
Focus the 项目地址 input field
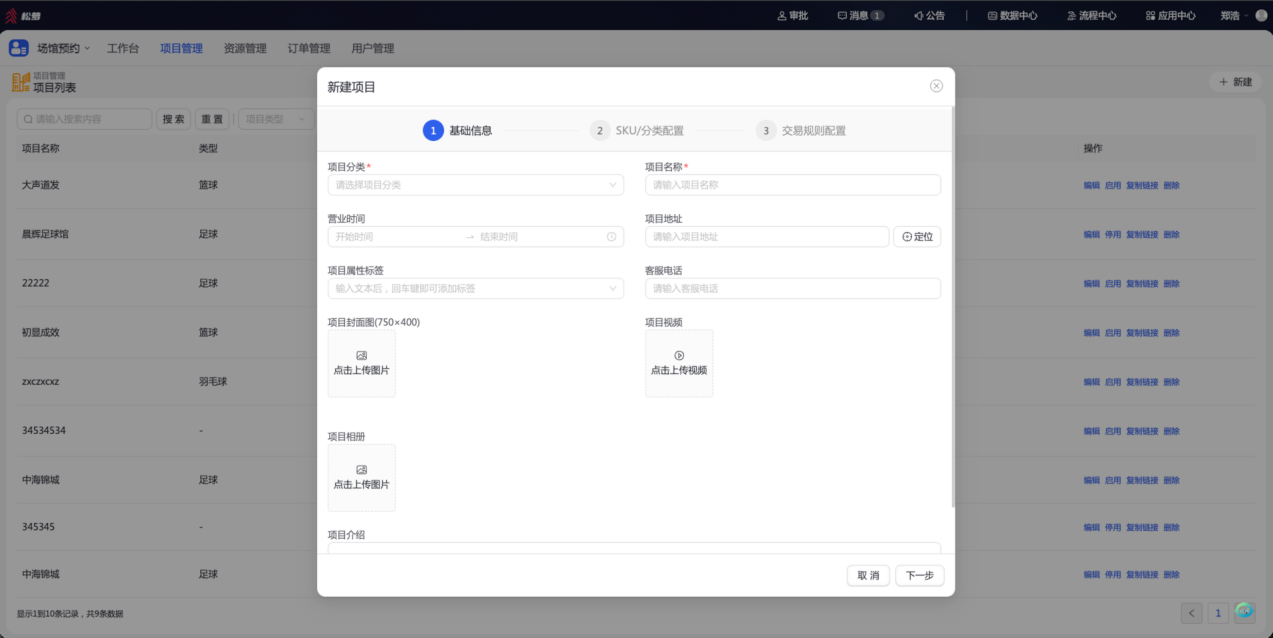point(767,237)
